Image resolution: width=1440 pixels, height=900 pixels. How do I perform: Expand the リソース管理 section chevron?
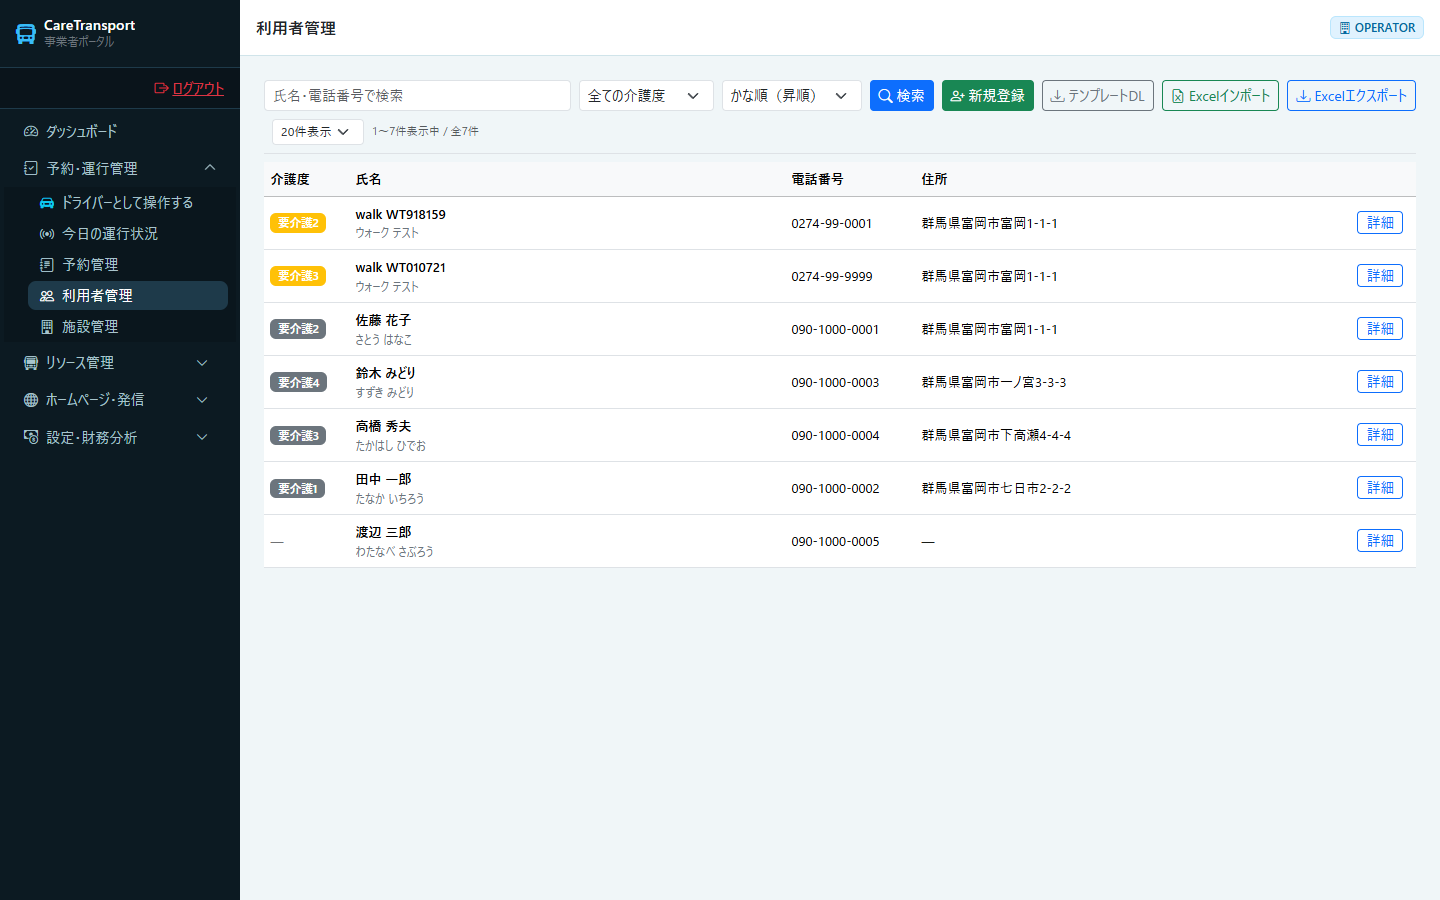point(202,362)
